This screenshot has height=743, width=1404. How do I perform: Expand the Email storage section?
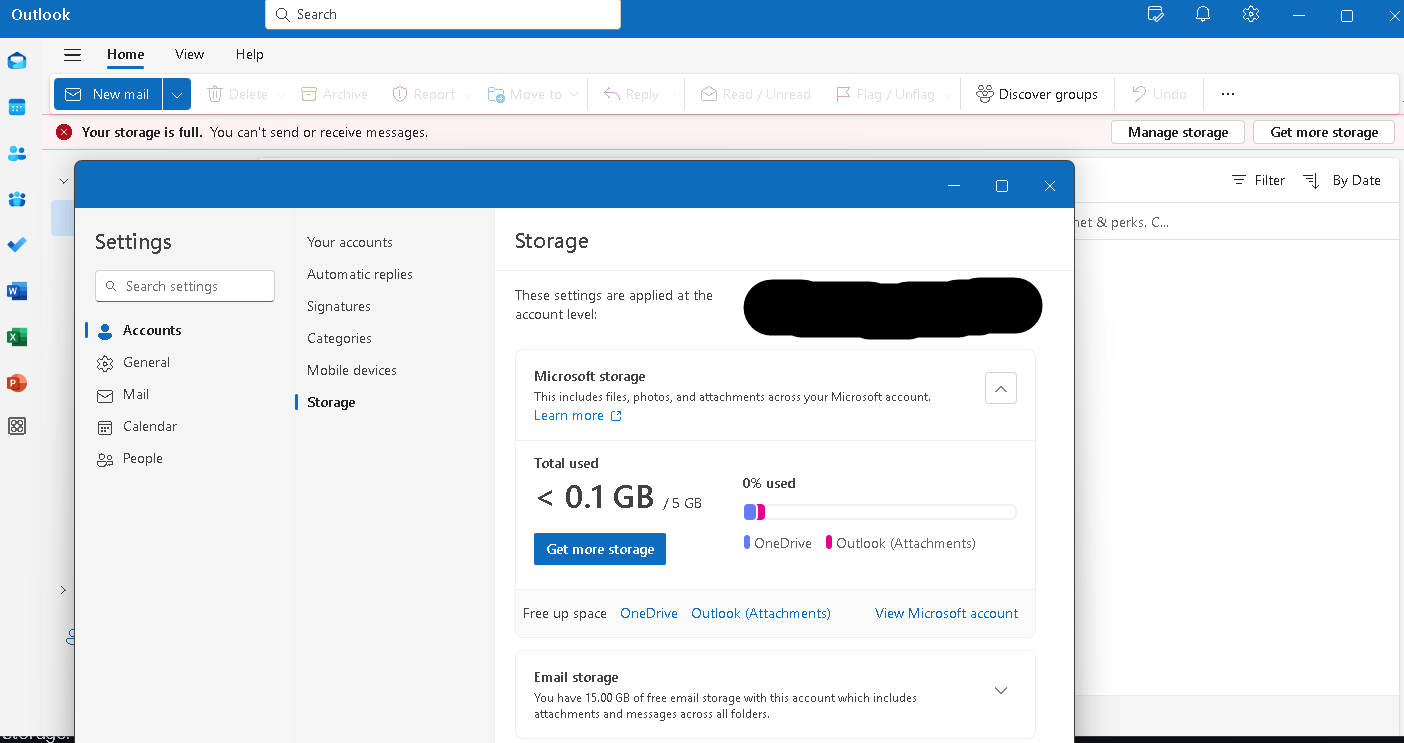pos(1001,690)
